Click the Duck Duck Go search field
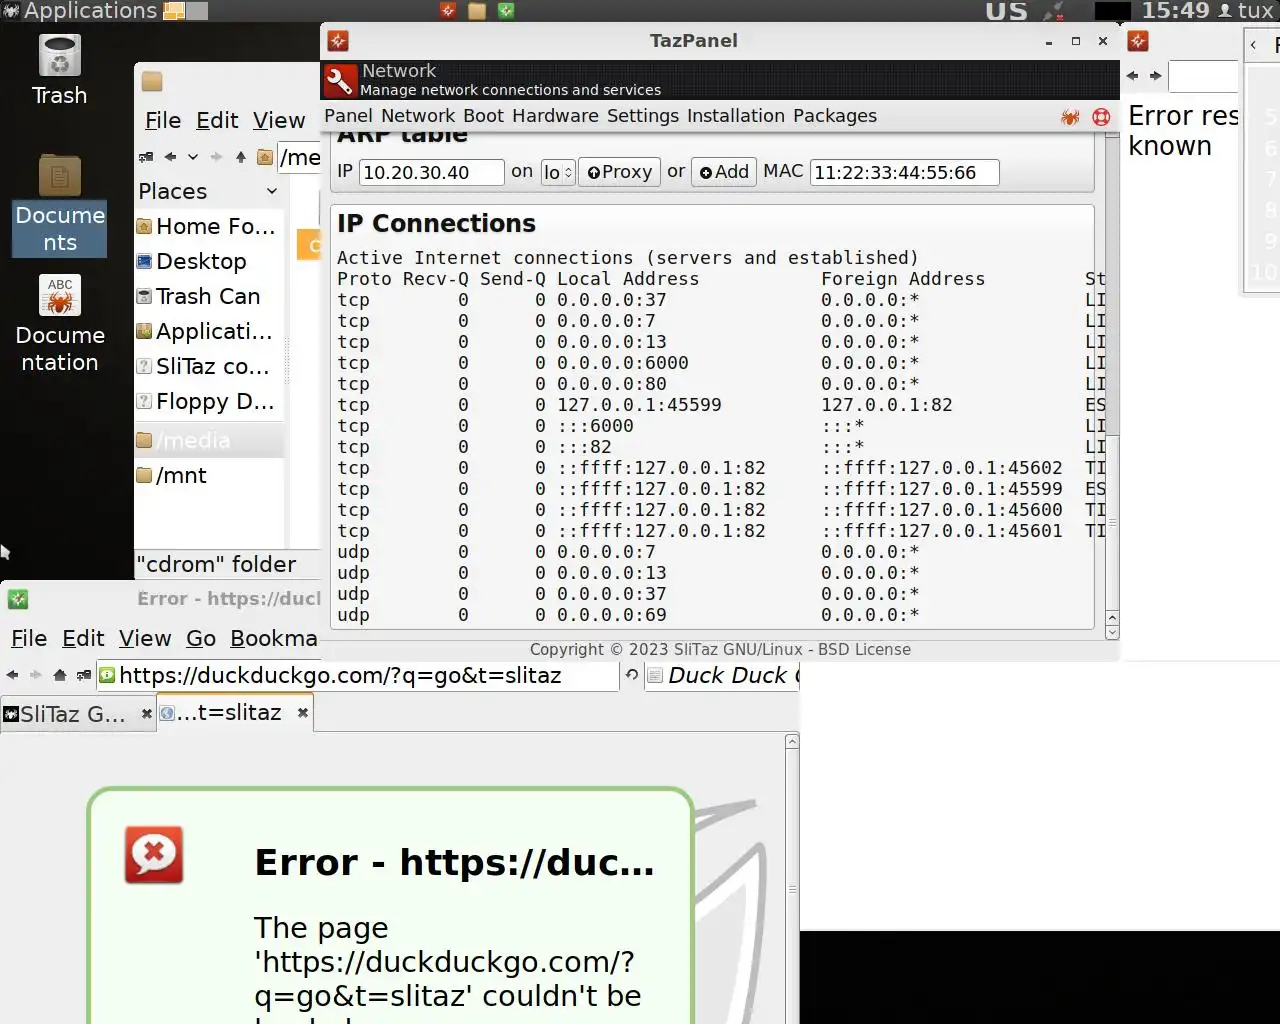The height and width of the screenshot is (1024, 1280). (722, 676)
